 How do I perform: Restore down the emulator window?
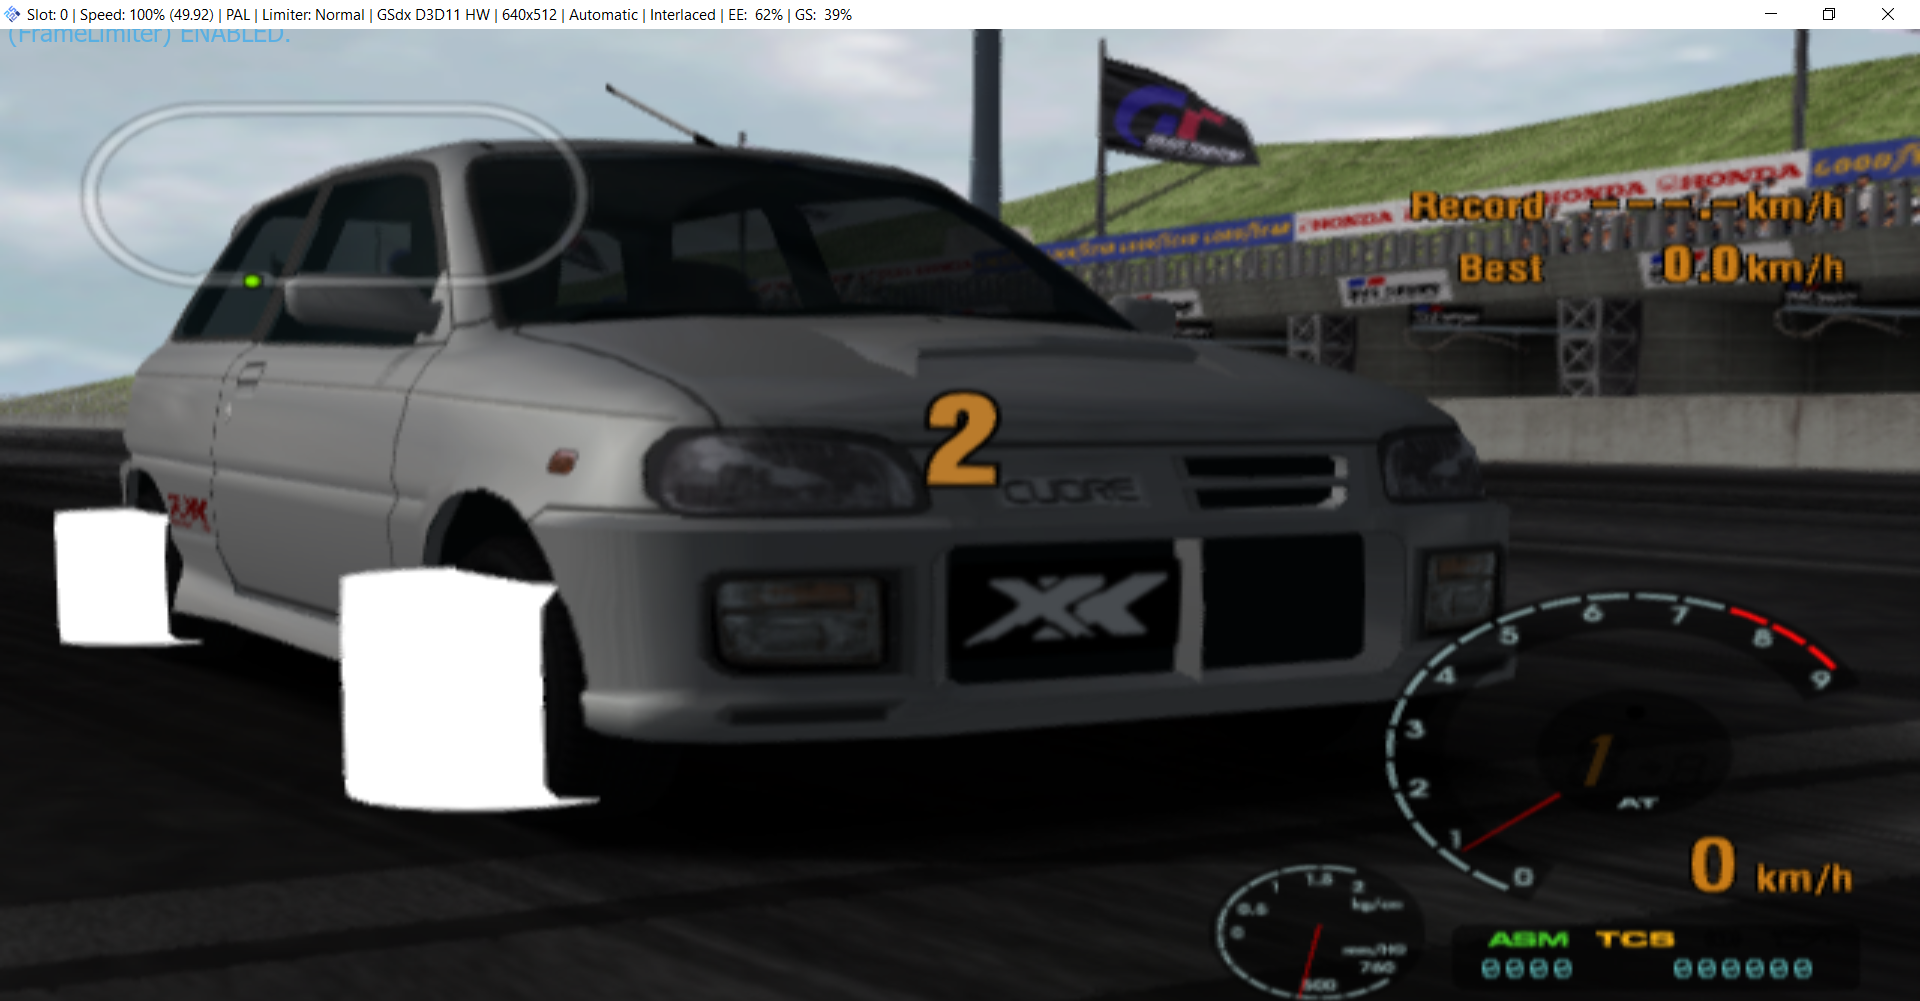click(x=1828, y=14)
